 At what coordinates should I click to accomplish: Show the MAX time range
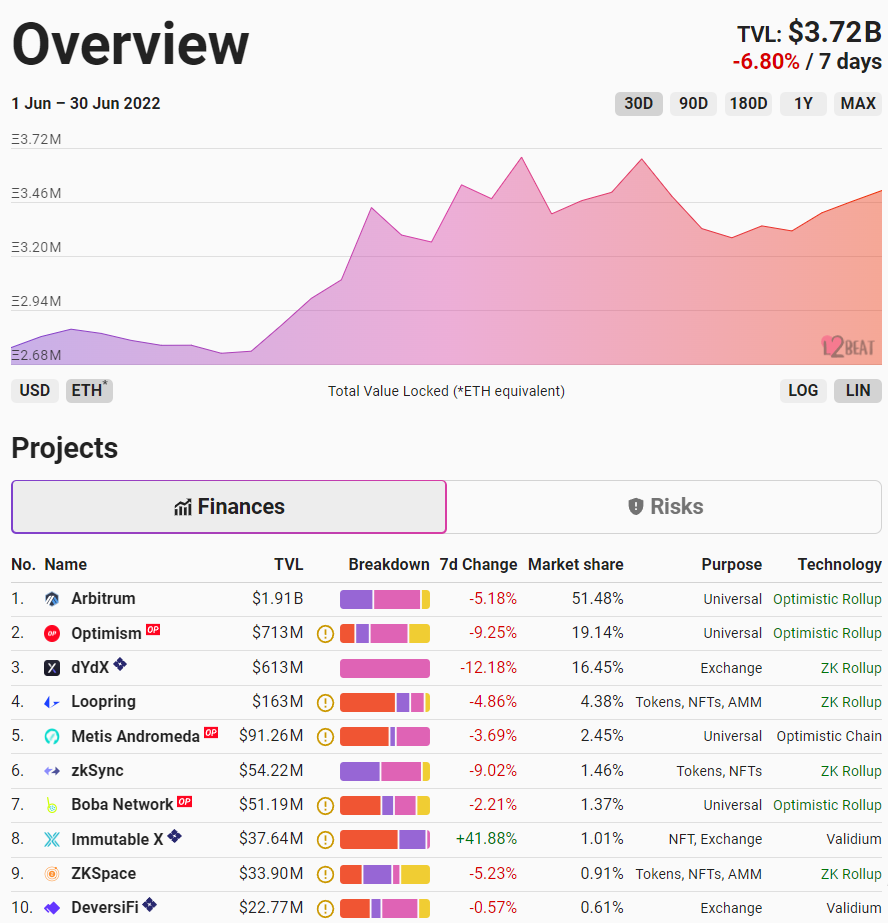point(858,103)
